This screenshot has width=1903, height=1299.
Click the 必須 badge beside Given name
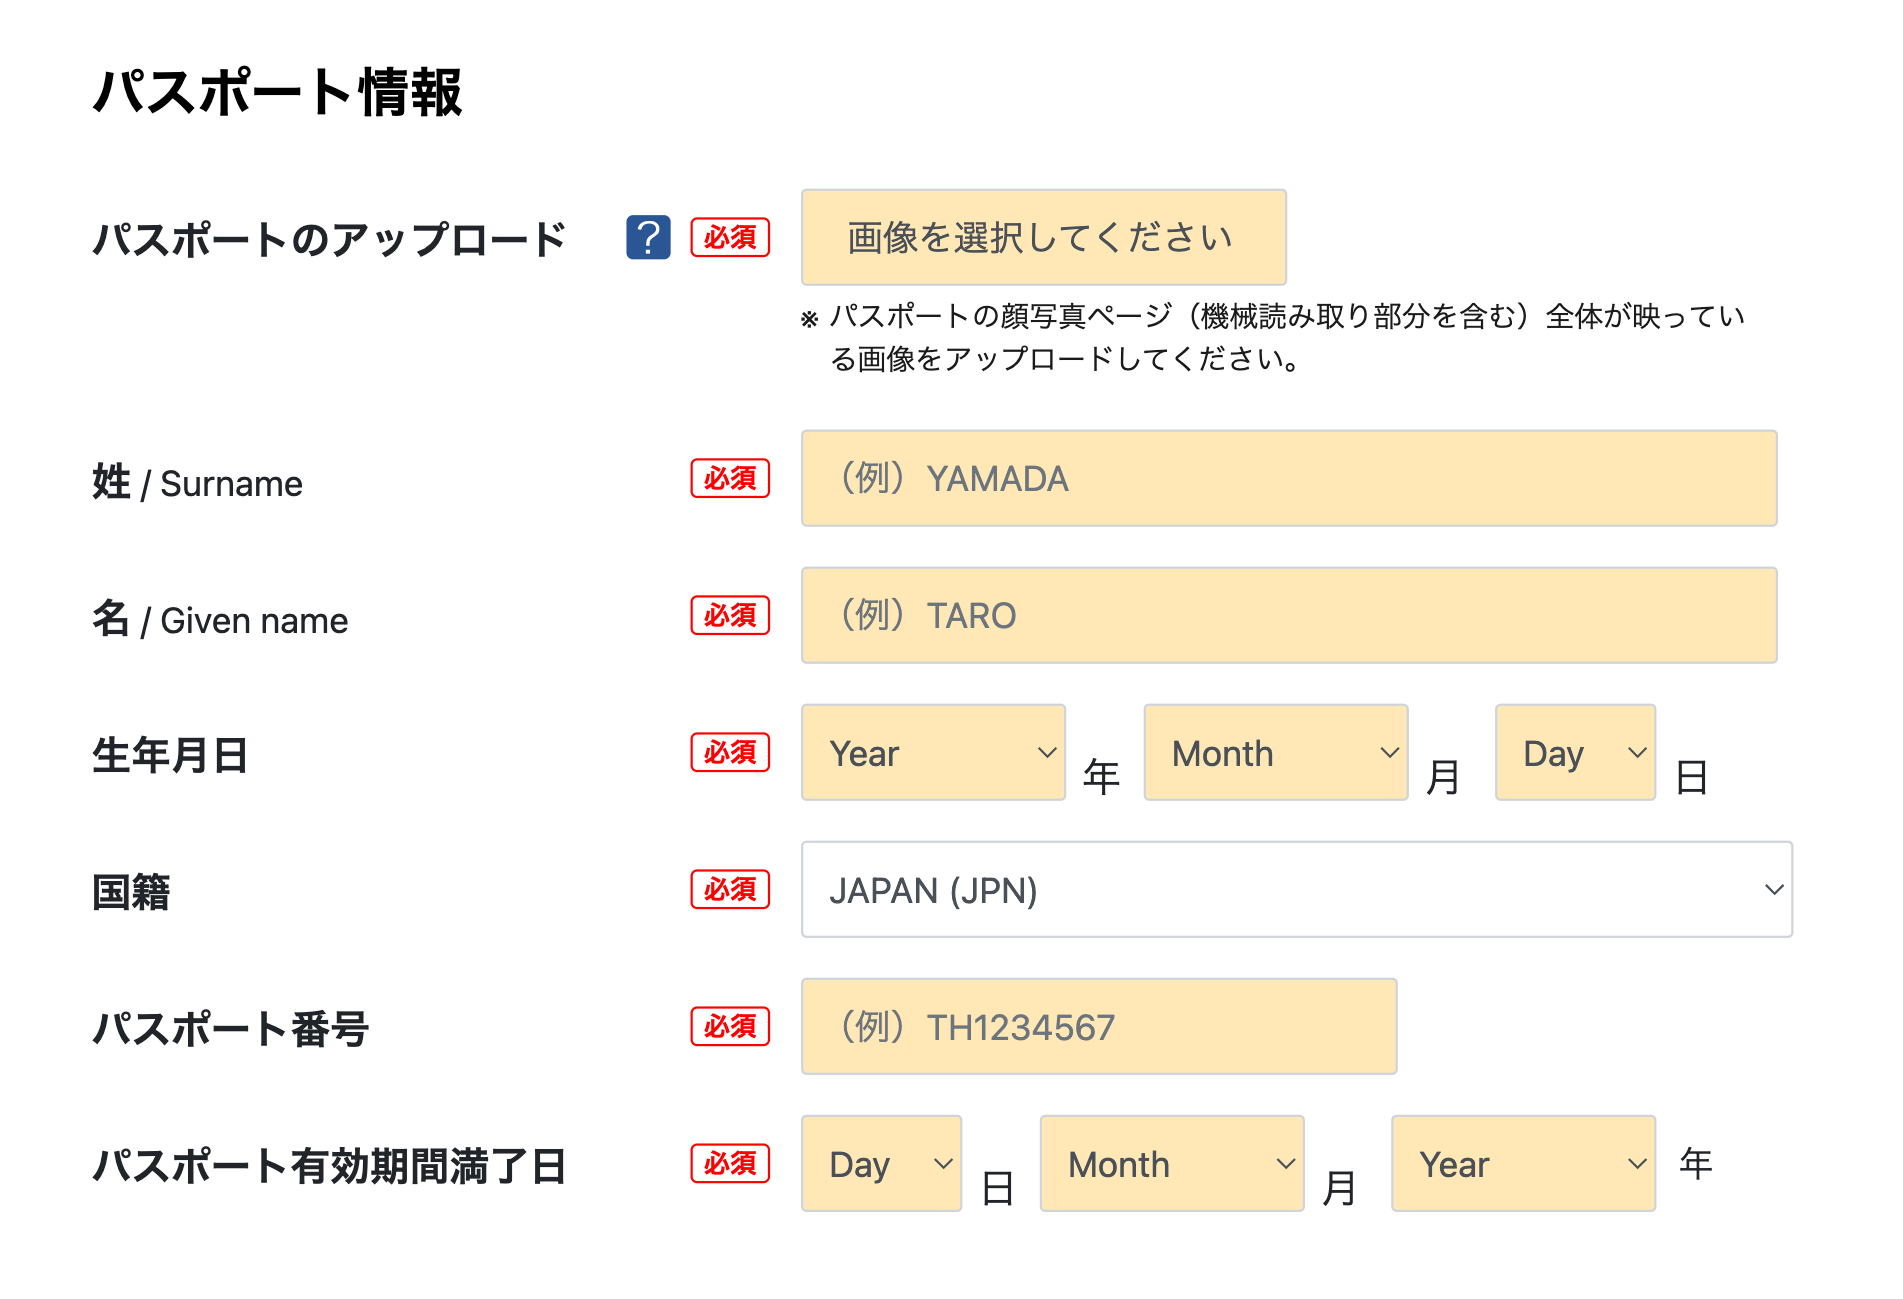730,616
